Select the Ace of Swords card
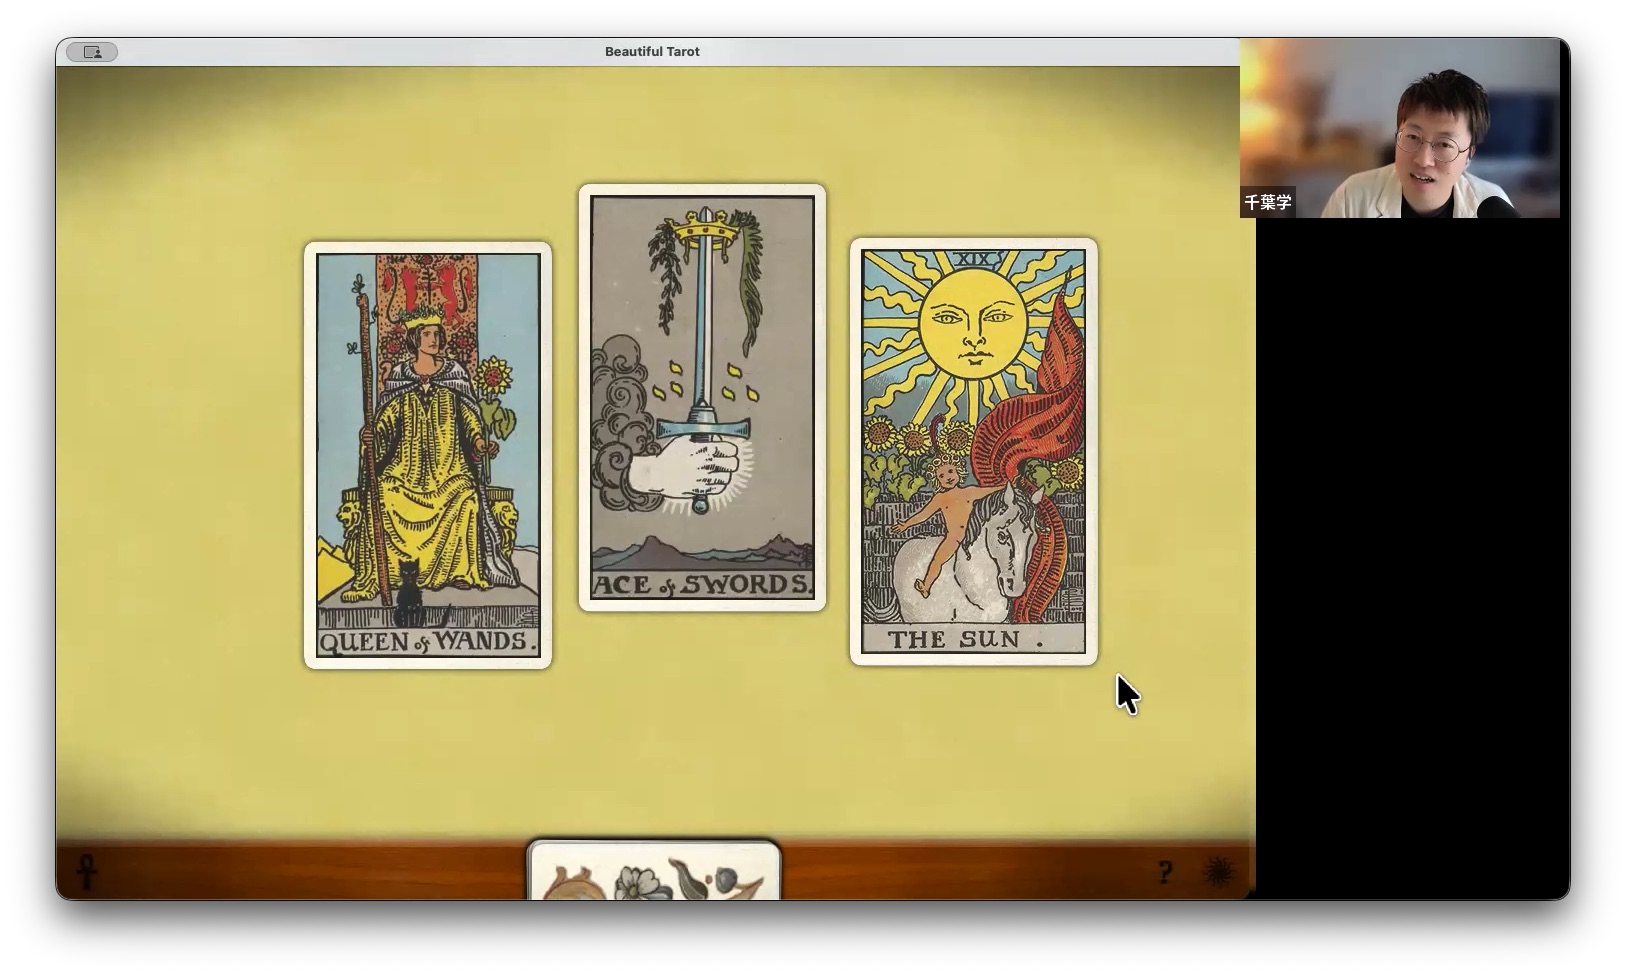This screenshot has height=974, width=1626. 702,397
